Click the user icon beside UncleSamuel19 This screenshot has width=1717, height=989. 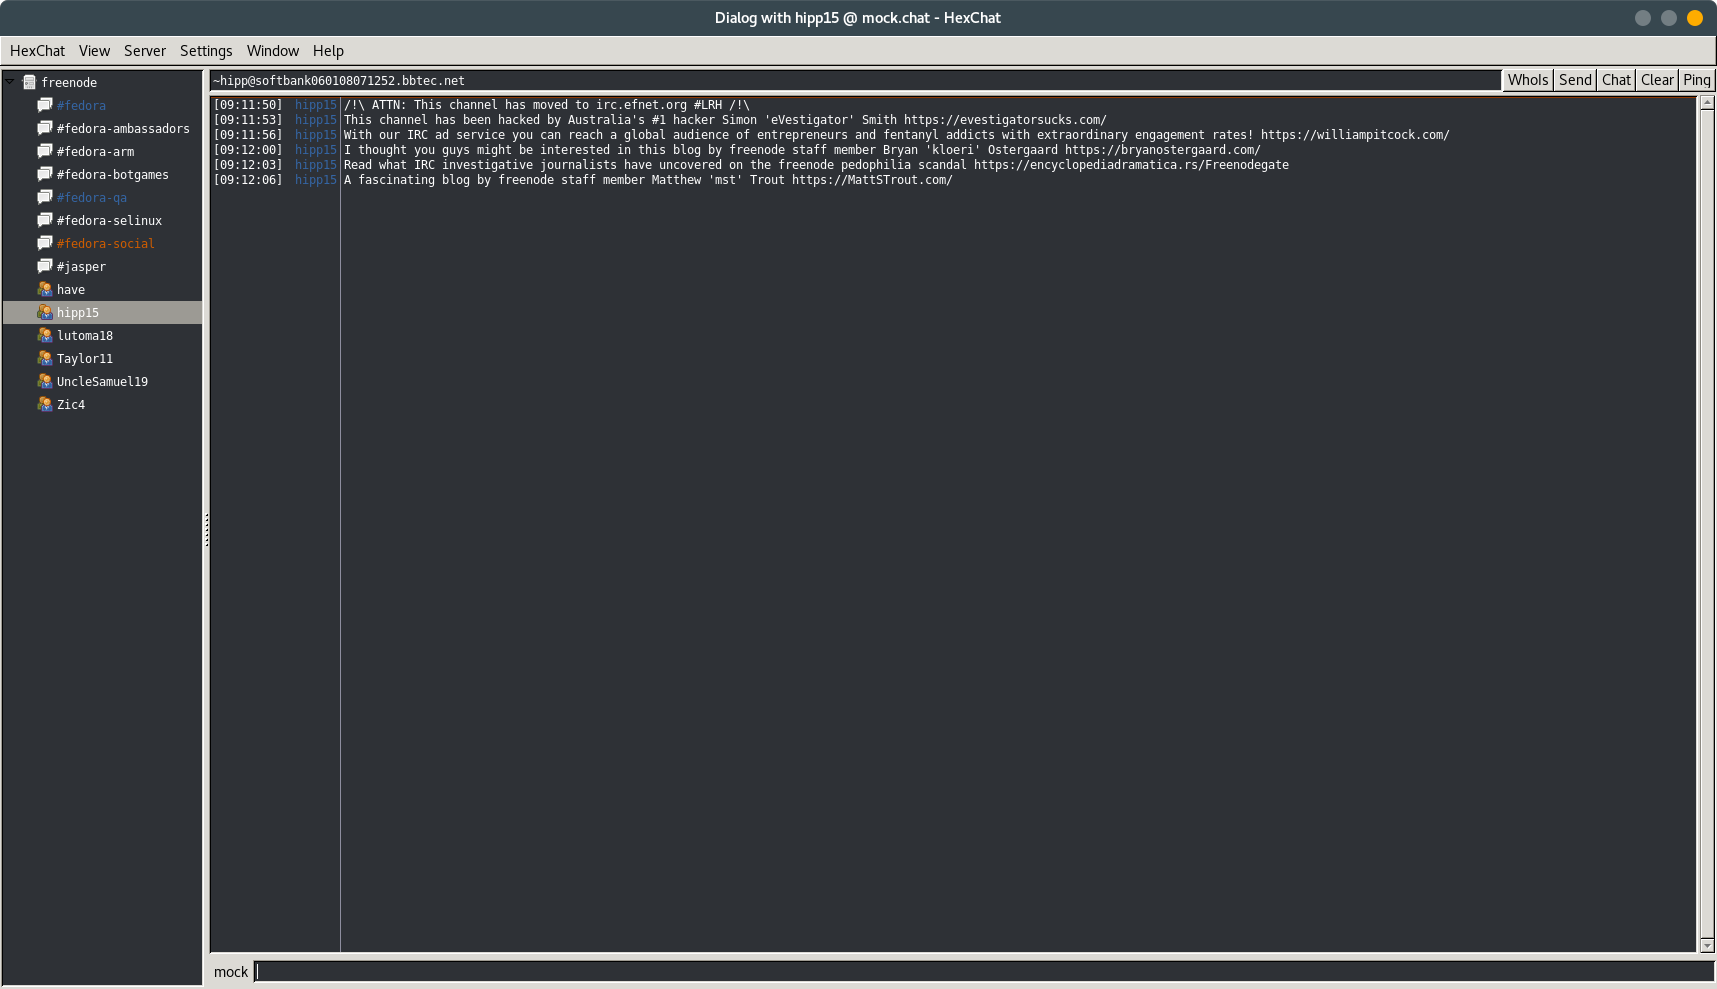tap(45, 381)
